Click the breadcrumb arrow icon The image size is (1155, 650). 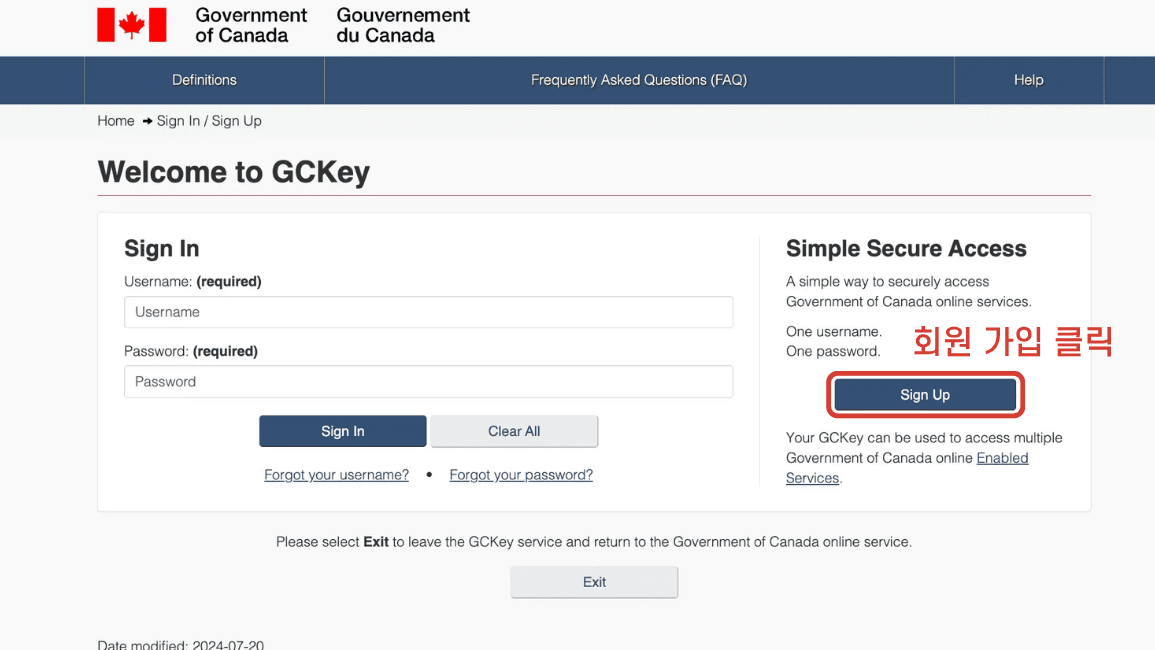click(147, 121)
